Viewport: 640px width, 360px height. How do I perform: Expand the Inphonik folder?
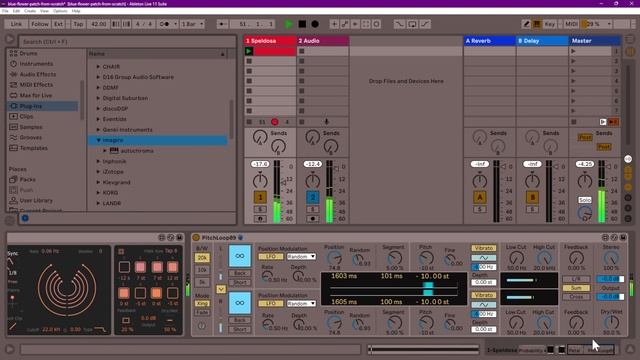pos(98,161)
